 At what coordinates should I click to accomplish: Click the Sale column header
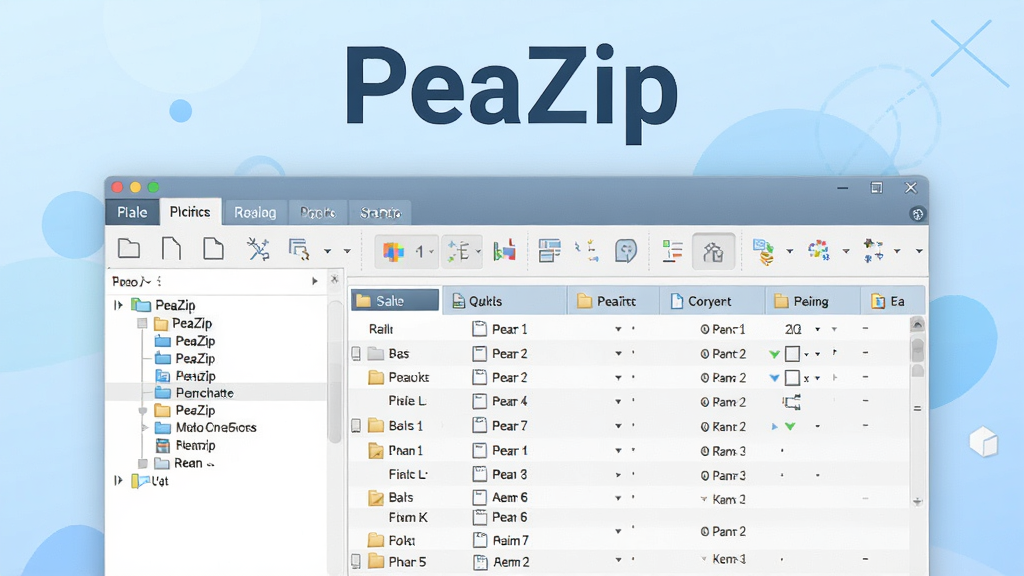[x=395, y=301]
